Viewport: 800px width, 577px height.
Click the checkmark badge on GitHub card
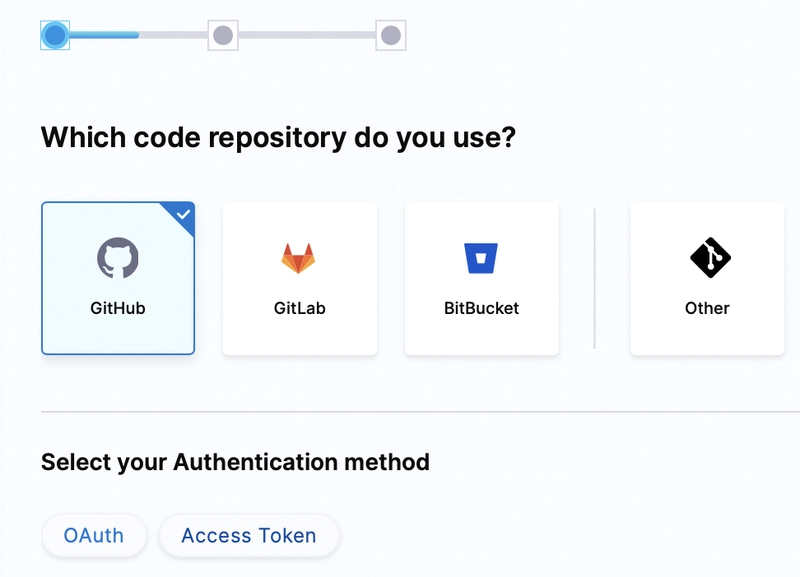(x=183, y=213)
